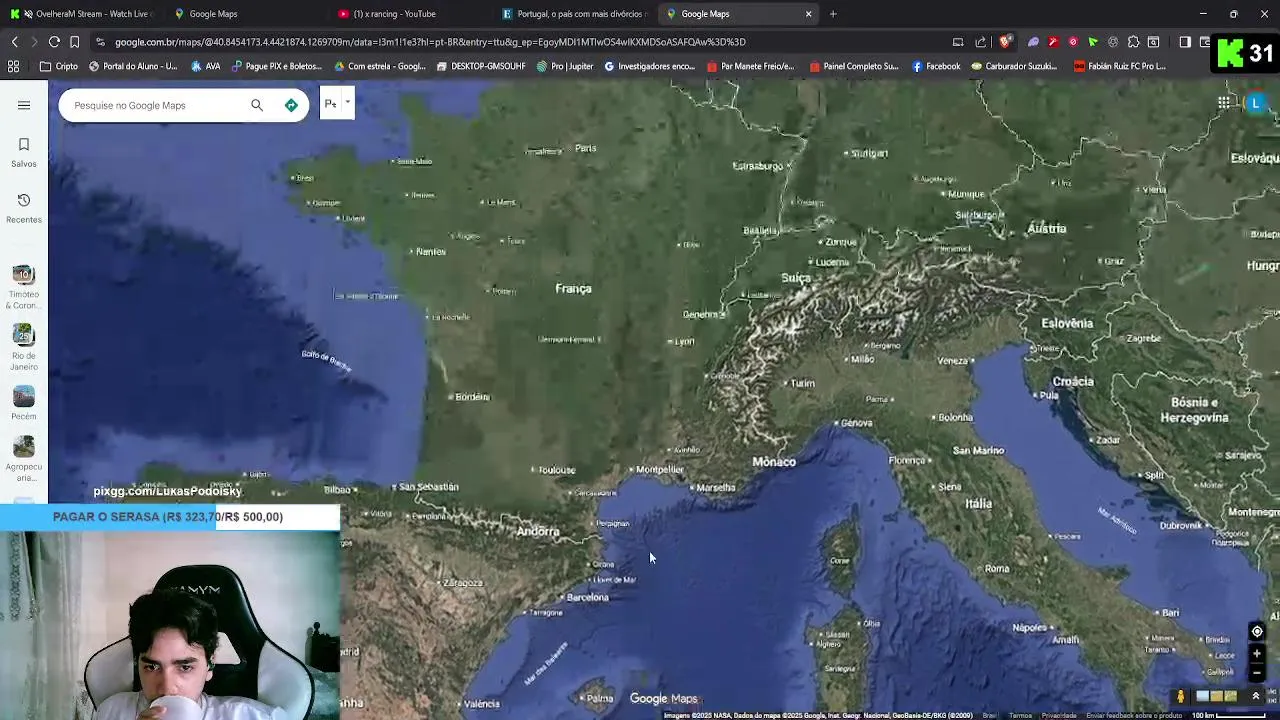Click the San Marino label
This screenshot has height=720, width=1280.
tap(978, 450)
